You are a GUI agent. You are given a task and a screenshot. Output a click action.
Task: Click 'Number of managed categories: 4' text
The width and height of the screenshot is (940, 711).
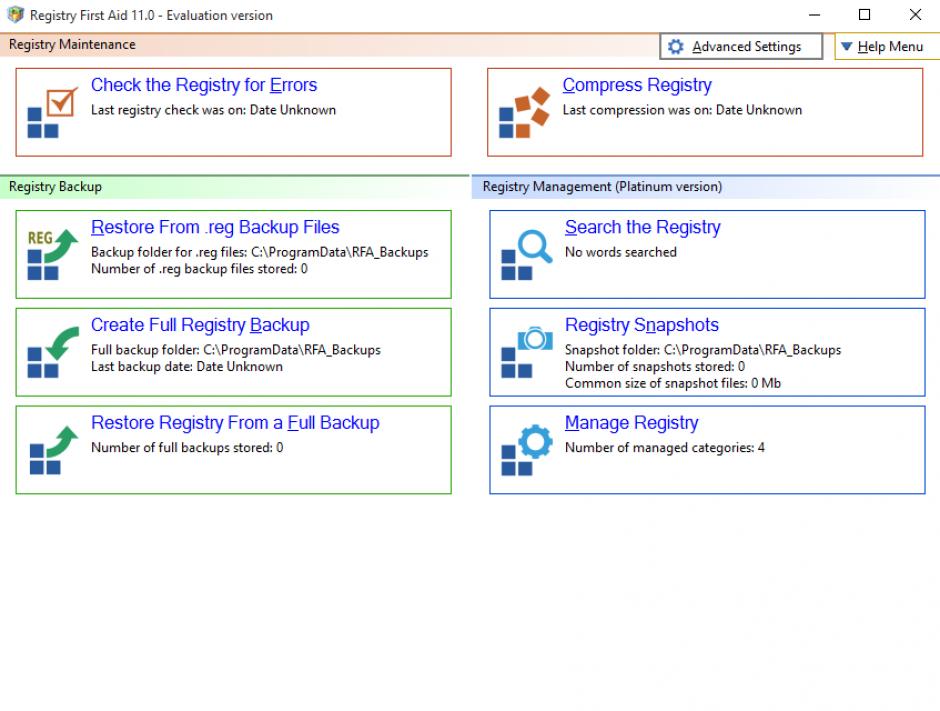point(665,448)
